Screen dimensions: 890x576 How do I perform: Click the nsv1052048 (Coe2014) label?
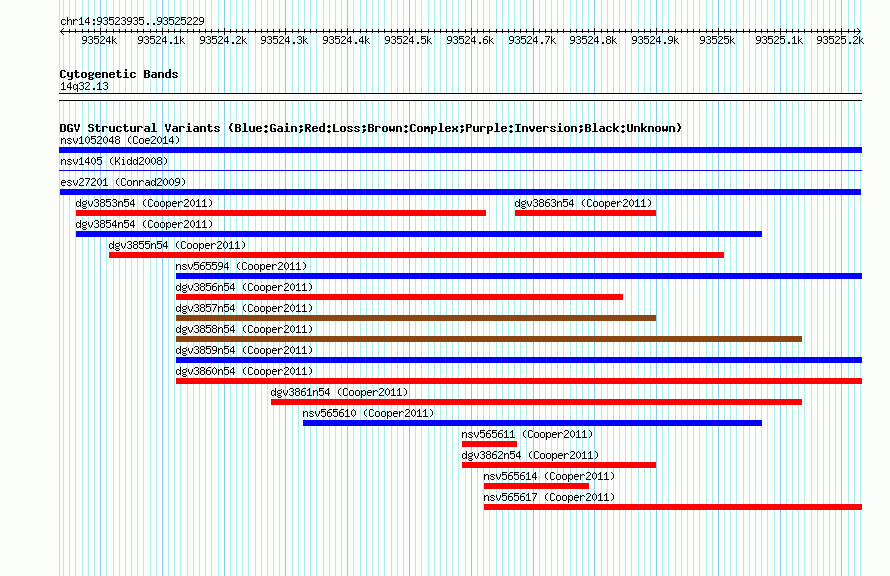click(x=120, y=140)
